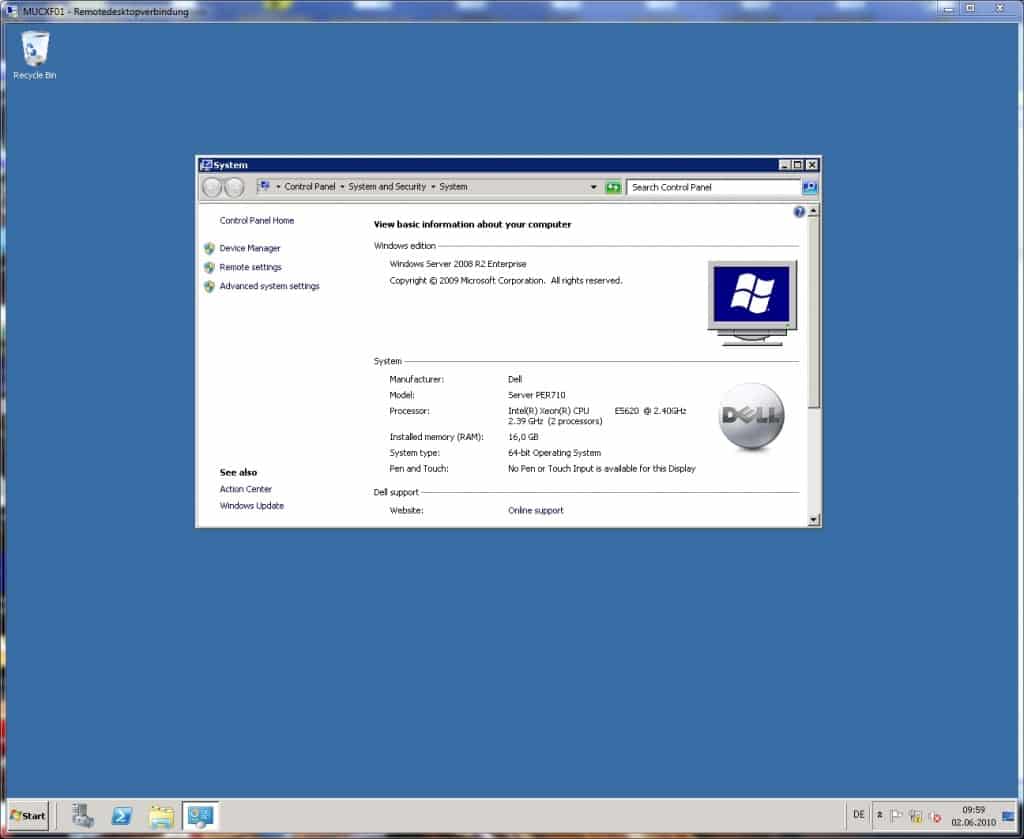Image resolution: width=1024 pixels, height=839 pixels.
Task: Expand the dropdown arrow after System and Security
Action: tap(433, 187)
